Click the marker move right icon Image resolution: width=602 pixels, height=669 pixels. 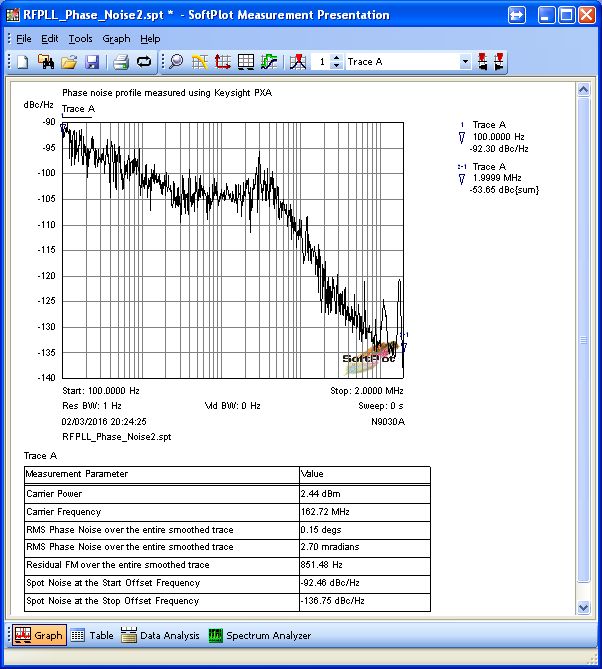tap(498, 62)
